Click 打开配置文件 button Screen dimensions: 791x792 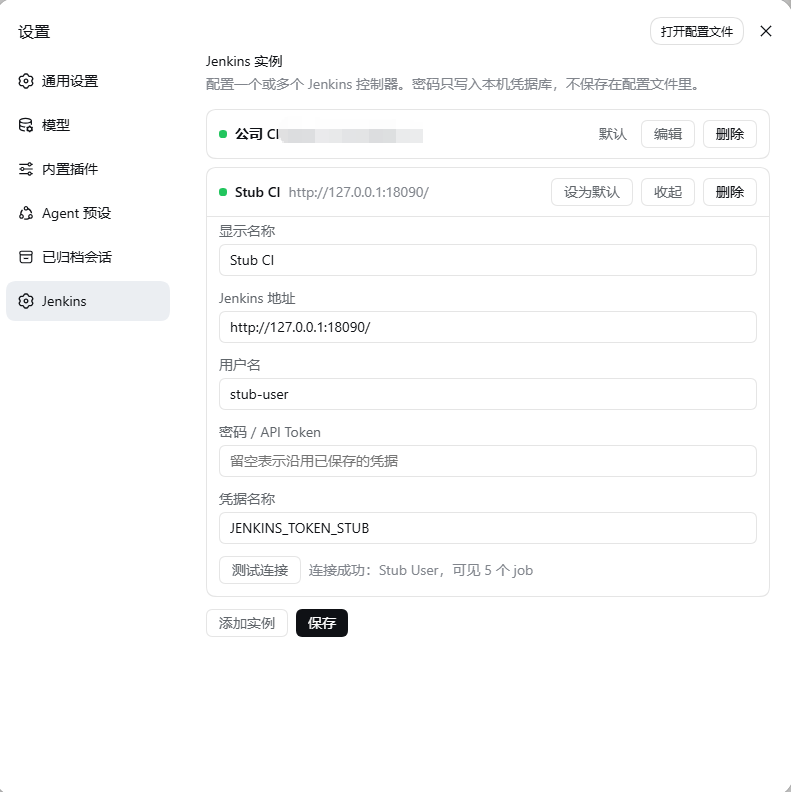click(697, 31)
